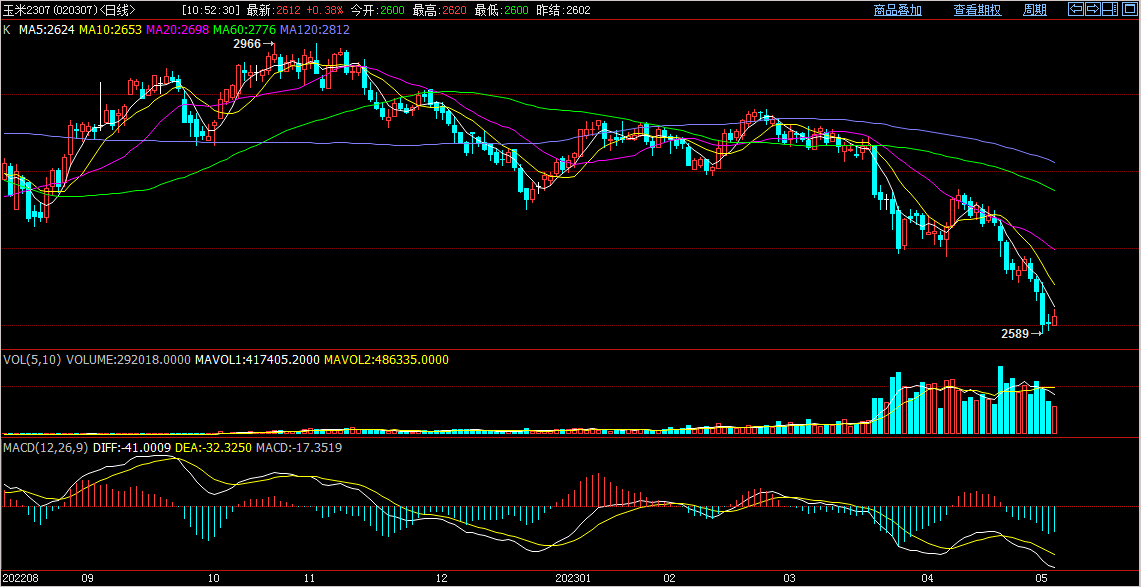Open the 商品叠加 overlay link
1141x587 pixels.
tap(897, 10)
